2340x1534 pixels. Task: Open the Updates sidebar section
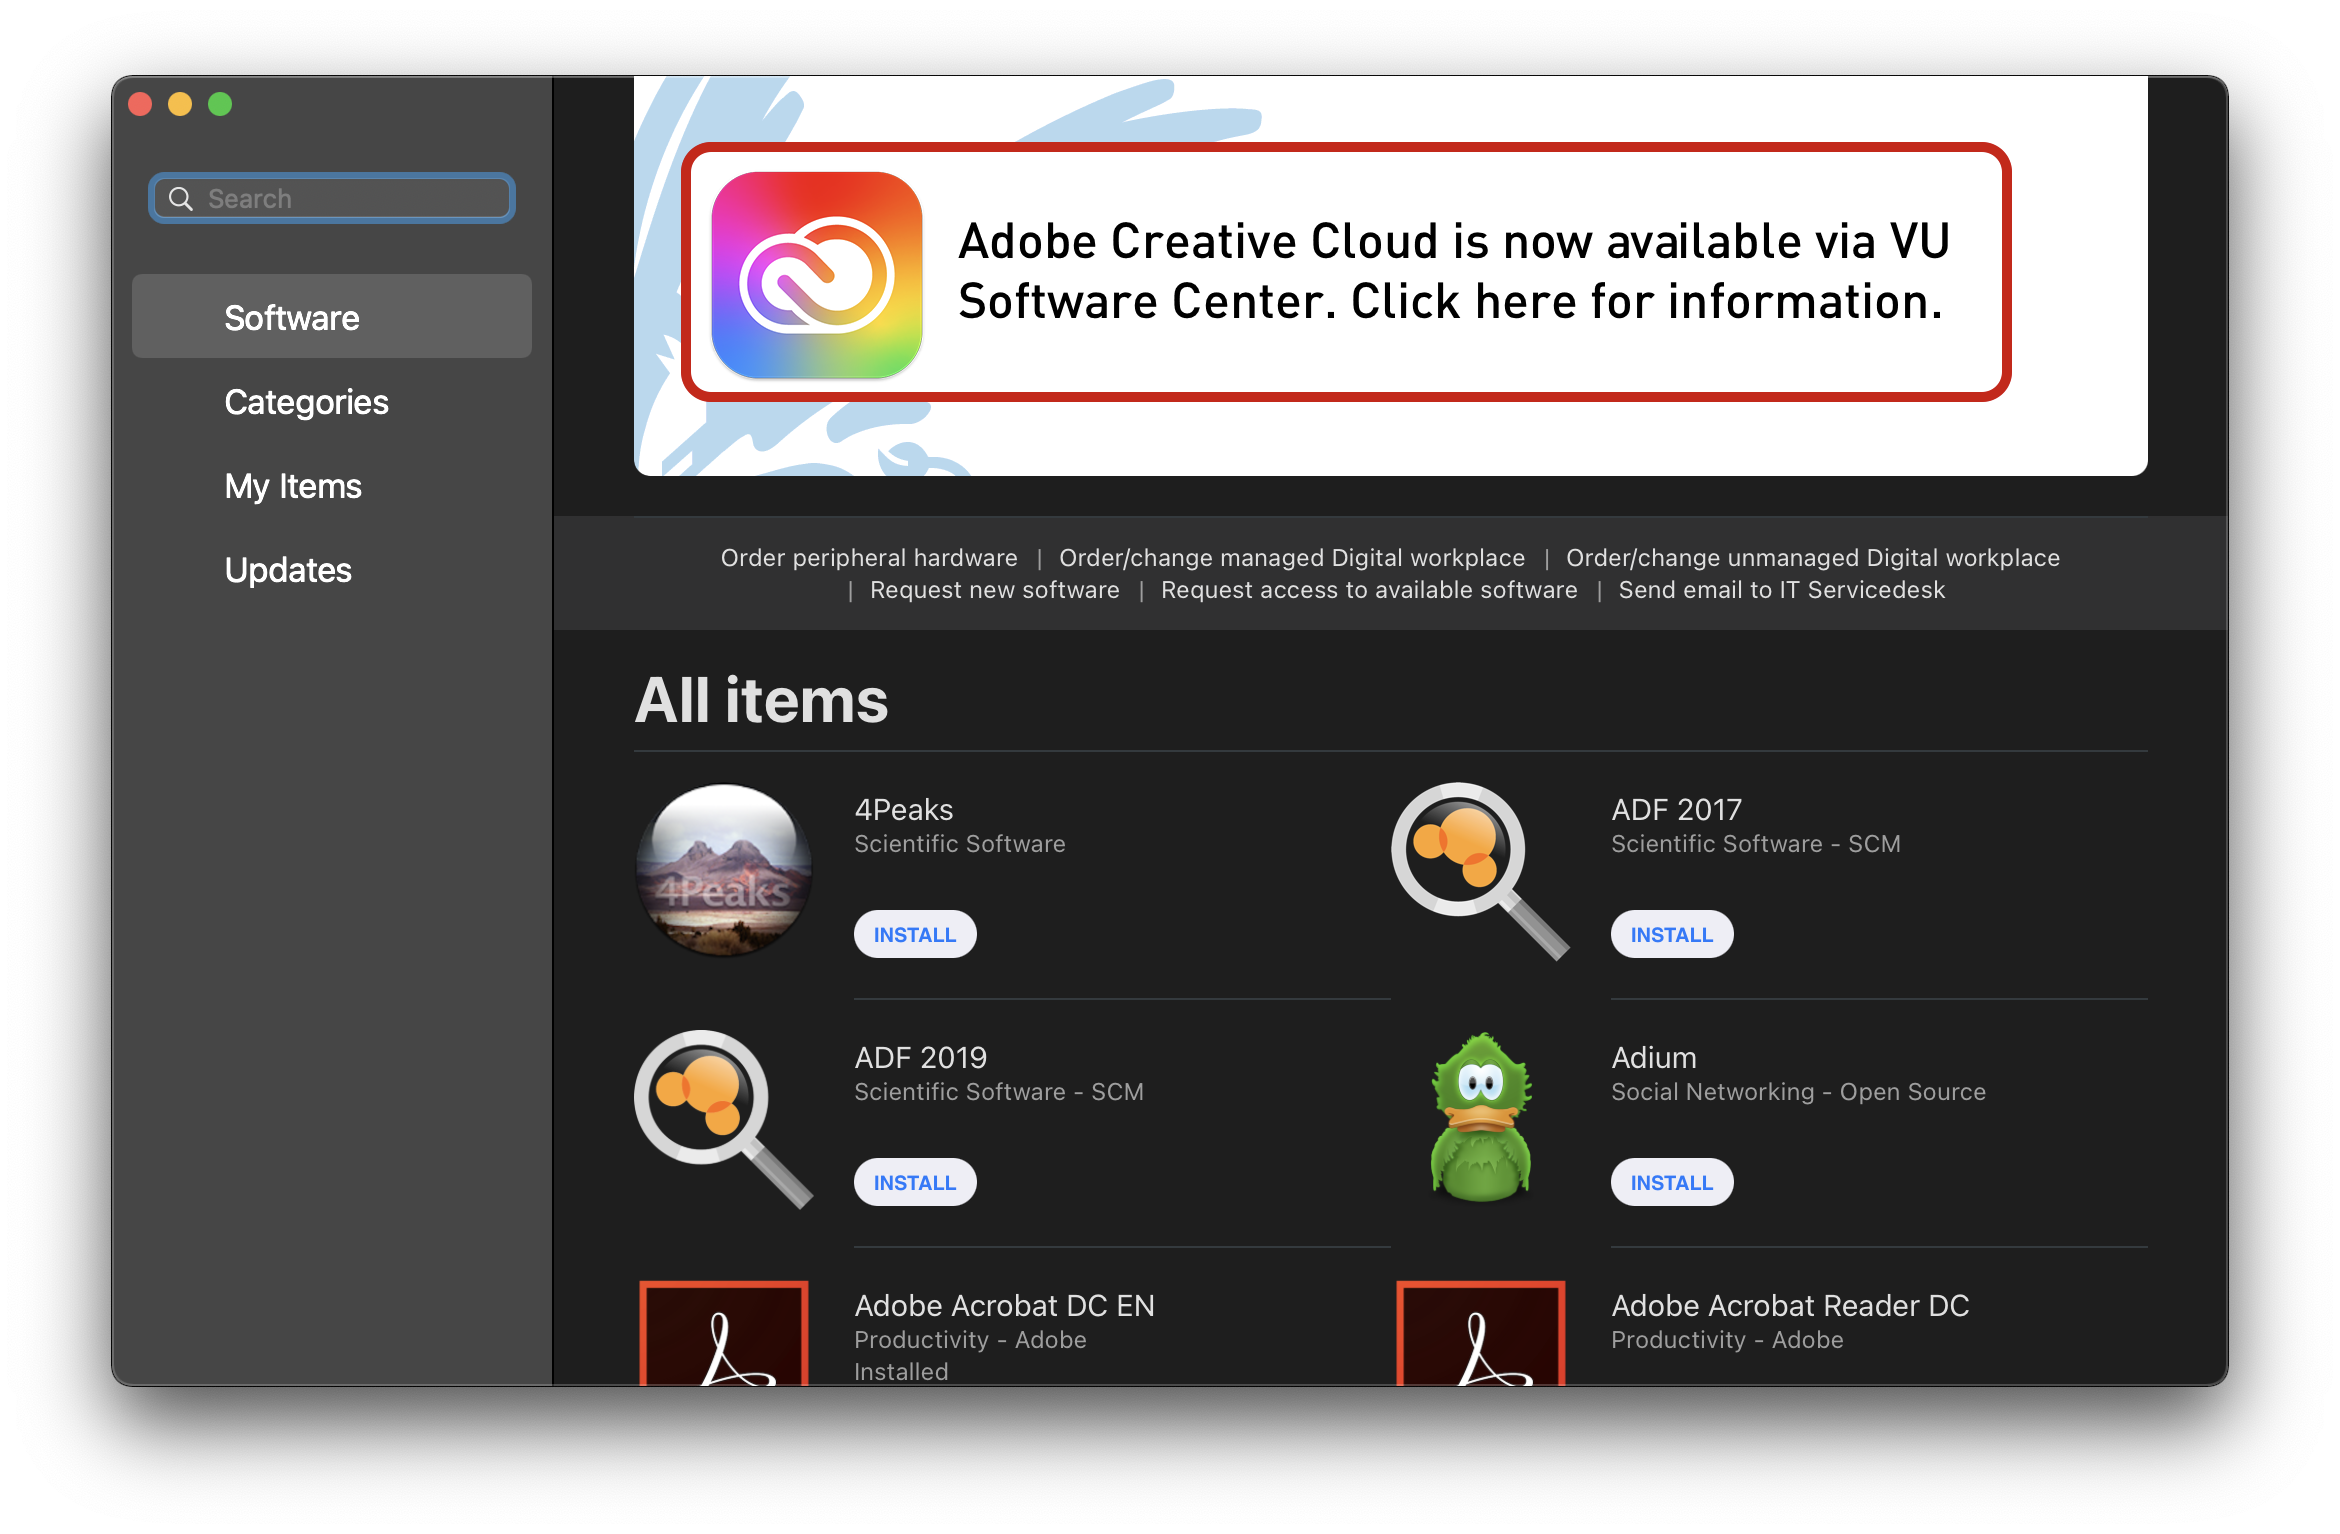(x=288, y=570)
